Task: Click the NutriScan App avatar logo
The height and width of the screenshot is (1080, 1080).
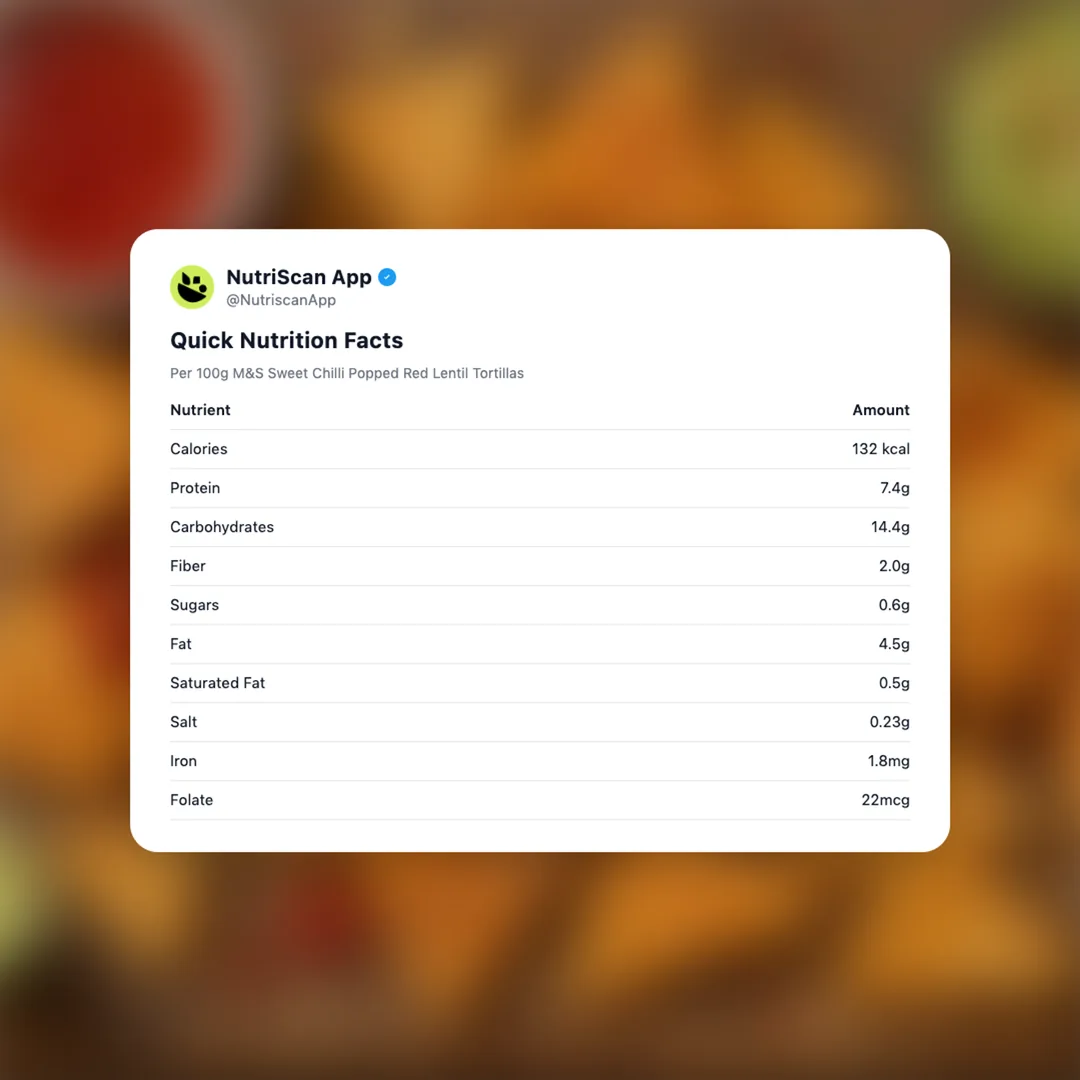Action: [x=192, y=287]
